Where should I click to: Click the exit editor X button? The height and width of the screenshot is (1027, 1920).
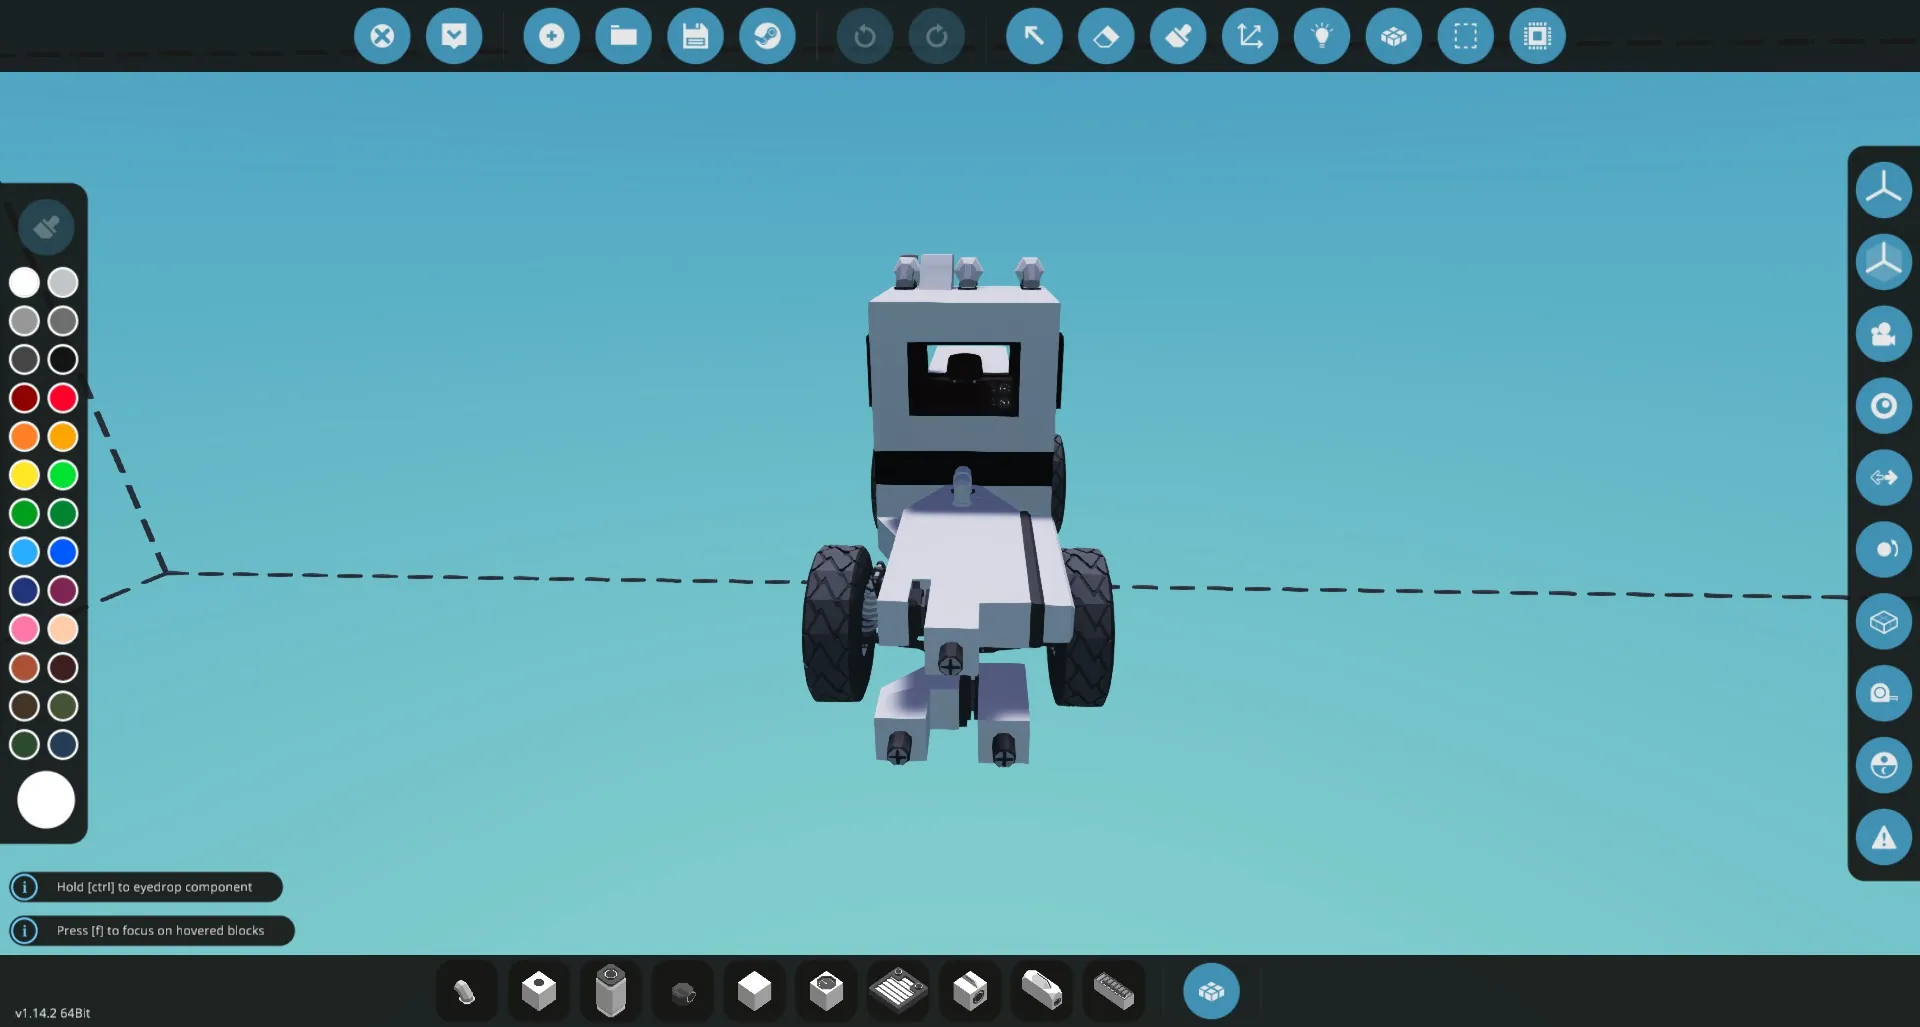point(382,37)
